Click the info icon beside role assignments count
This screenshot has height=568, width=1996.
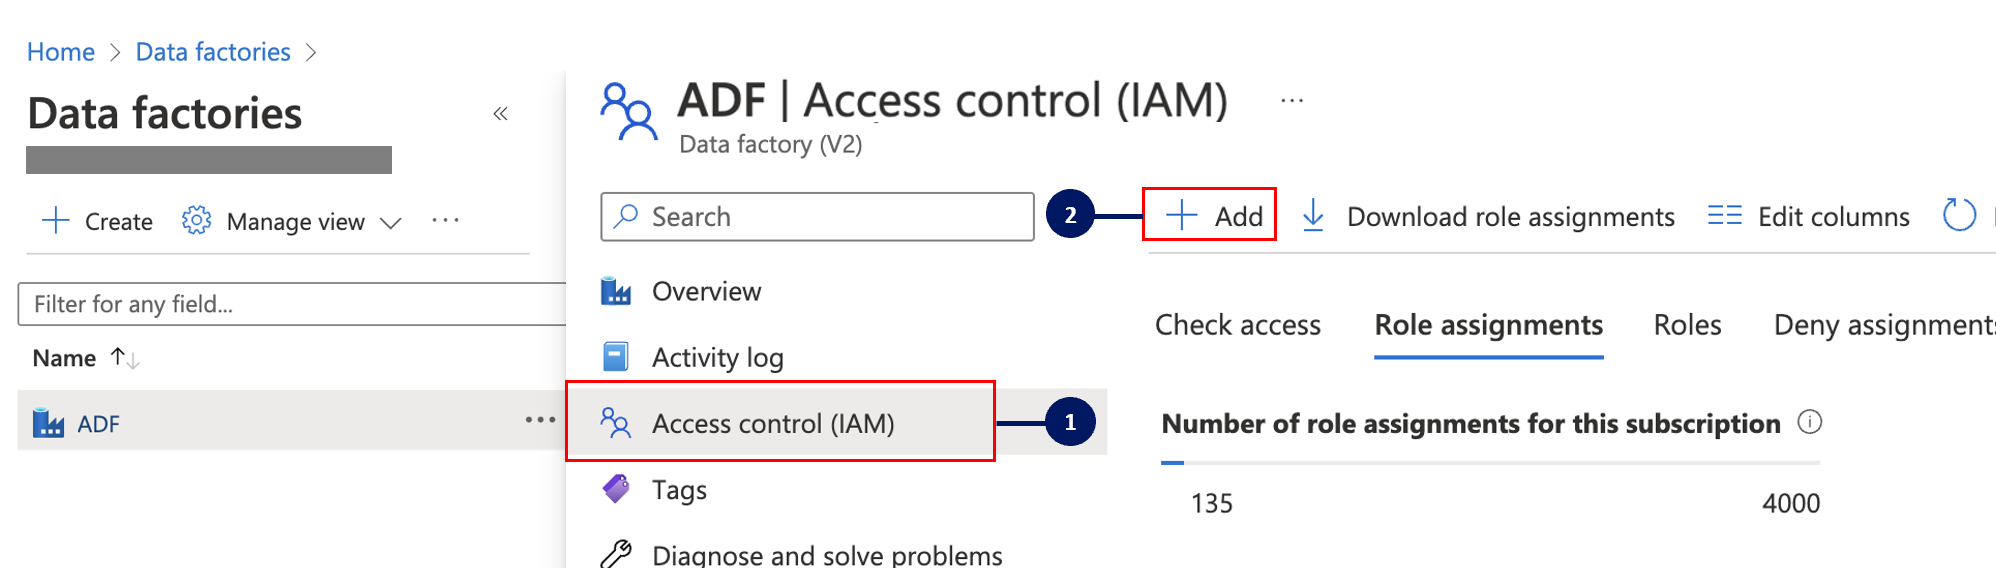[1809, 422]
